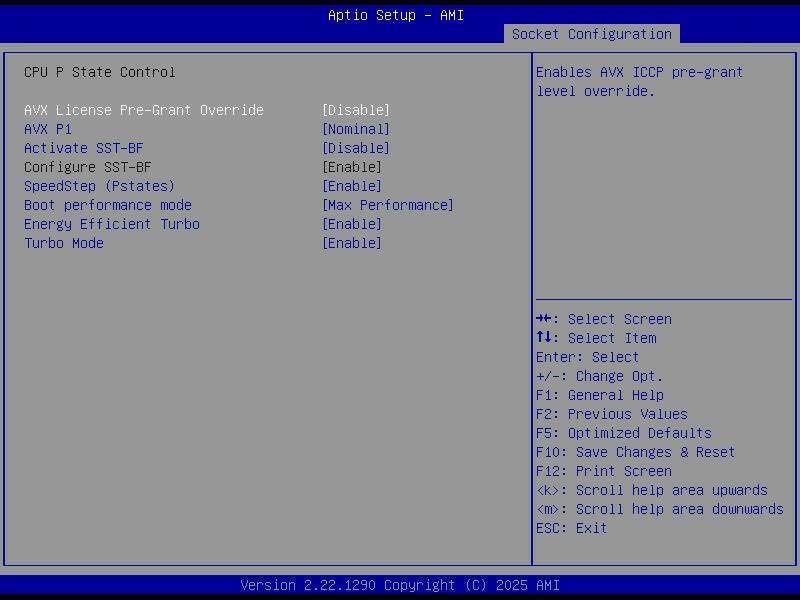The image size is (800, 600).
Task: Click the Aptio Setup - AMI title
Action: coord(396,15)
